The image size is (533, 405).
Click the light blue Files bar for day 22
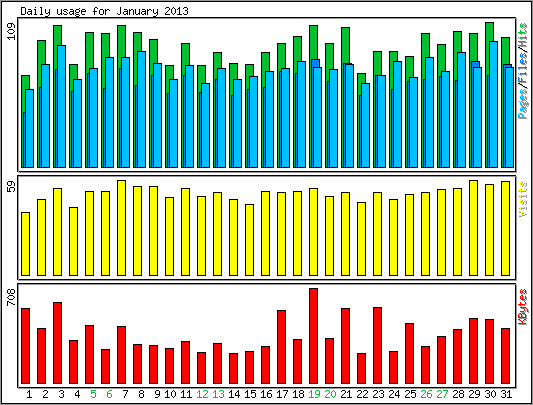click(x=365, y=125)
